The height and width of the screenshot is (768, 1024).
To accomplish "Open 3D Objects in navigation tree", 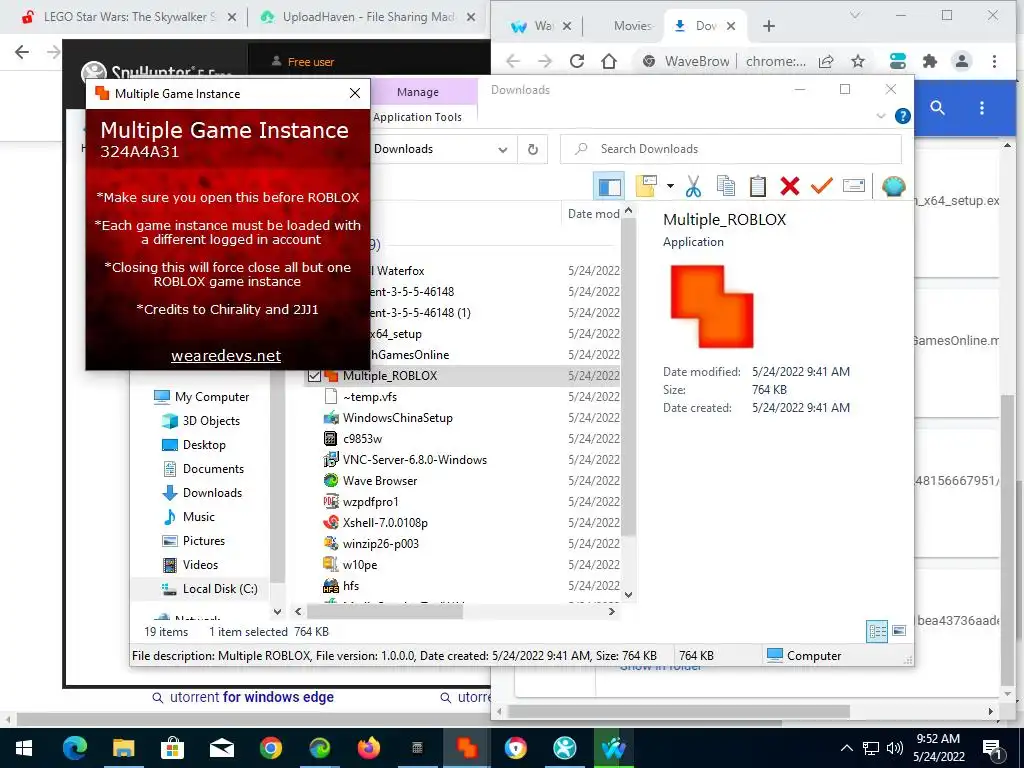I will 211,421.
